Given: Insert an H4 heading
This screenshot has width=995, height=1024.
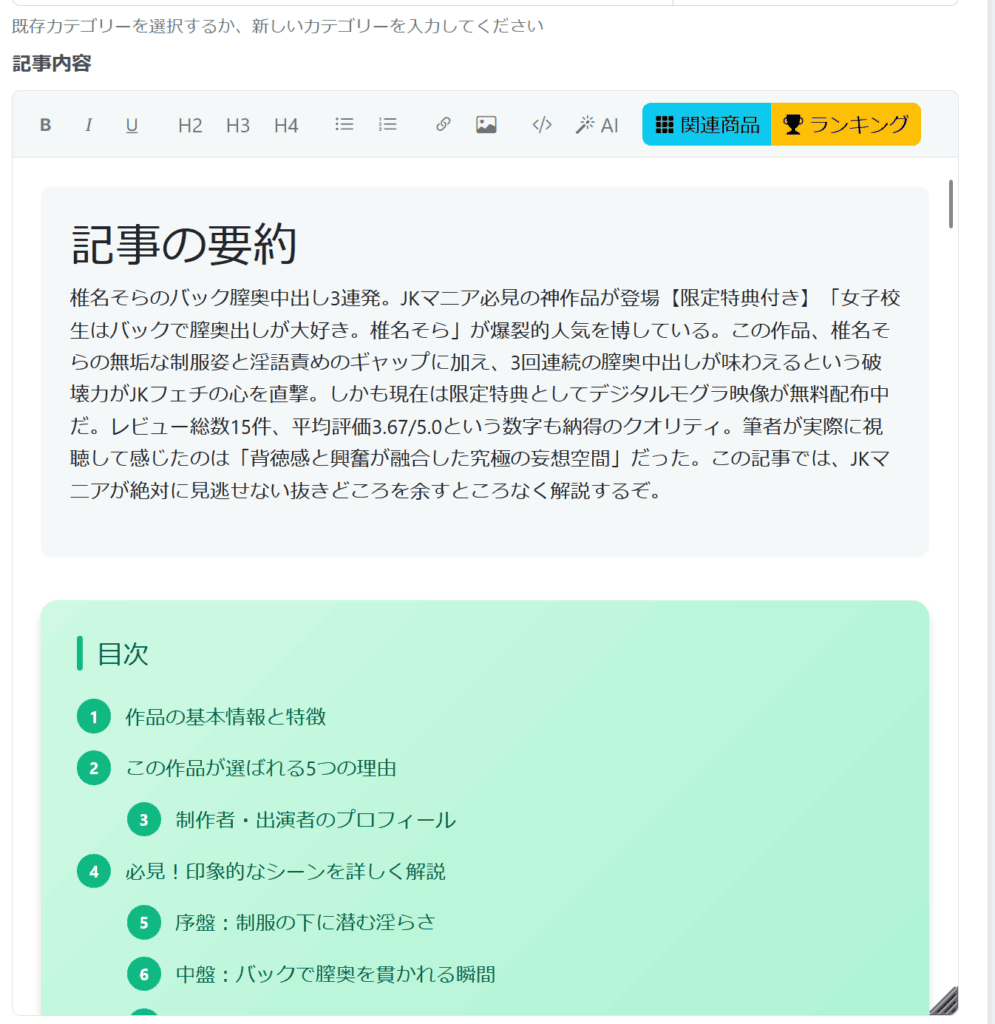Looking at the screenshot, I should [x=286, y=125].
